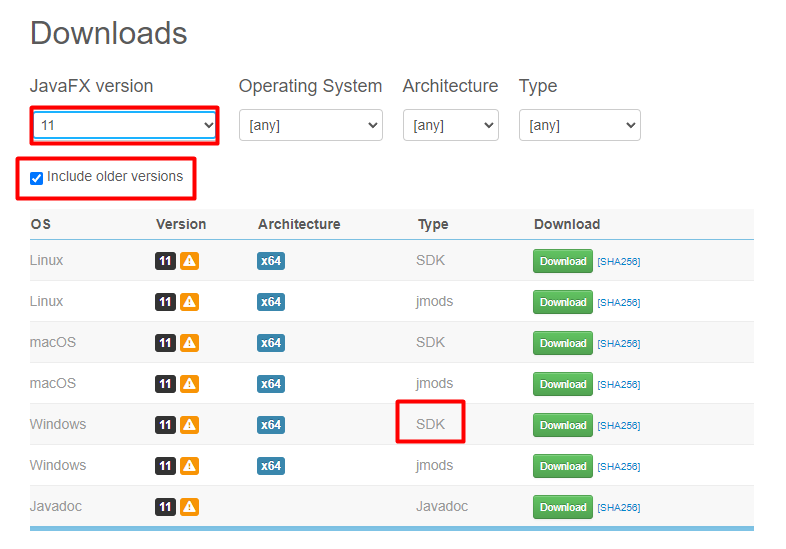This screenshot has height=549, width=786.
Task: Click the JavaFX version label
Action: pos(91,86)
